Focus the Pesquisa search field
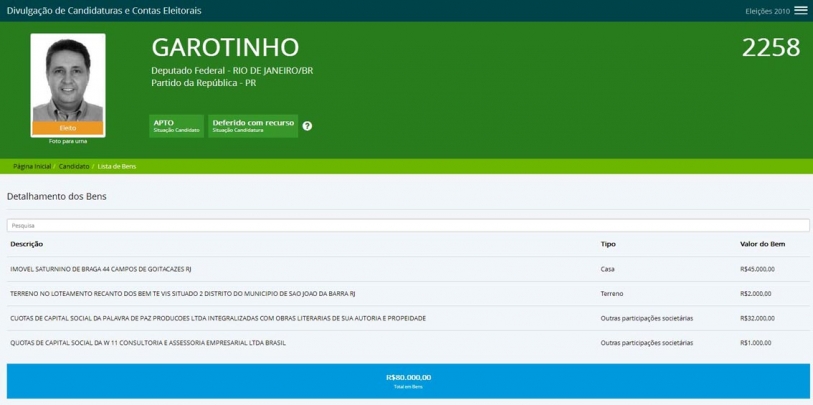 pos(406,225)
